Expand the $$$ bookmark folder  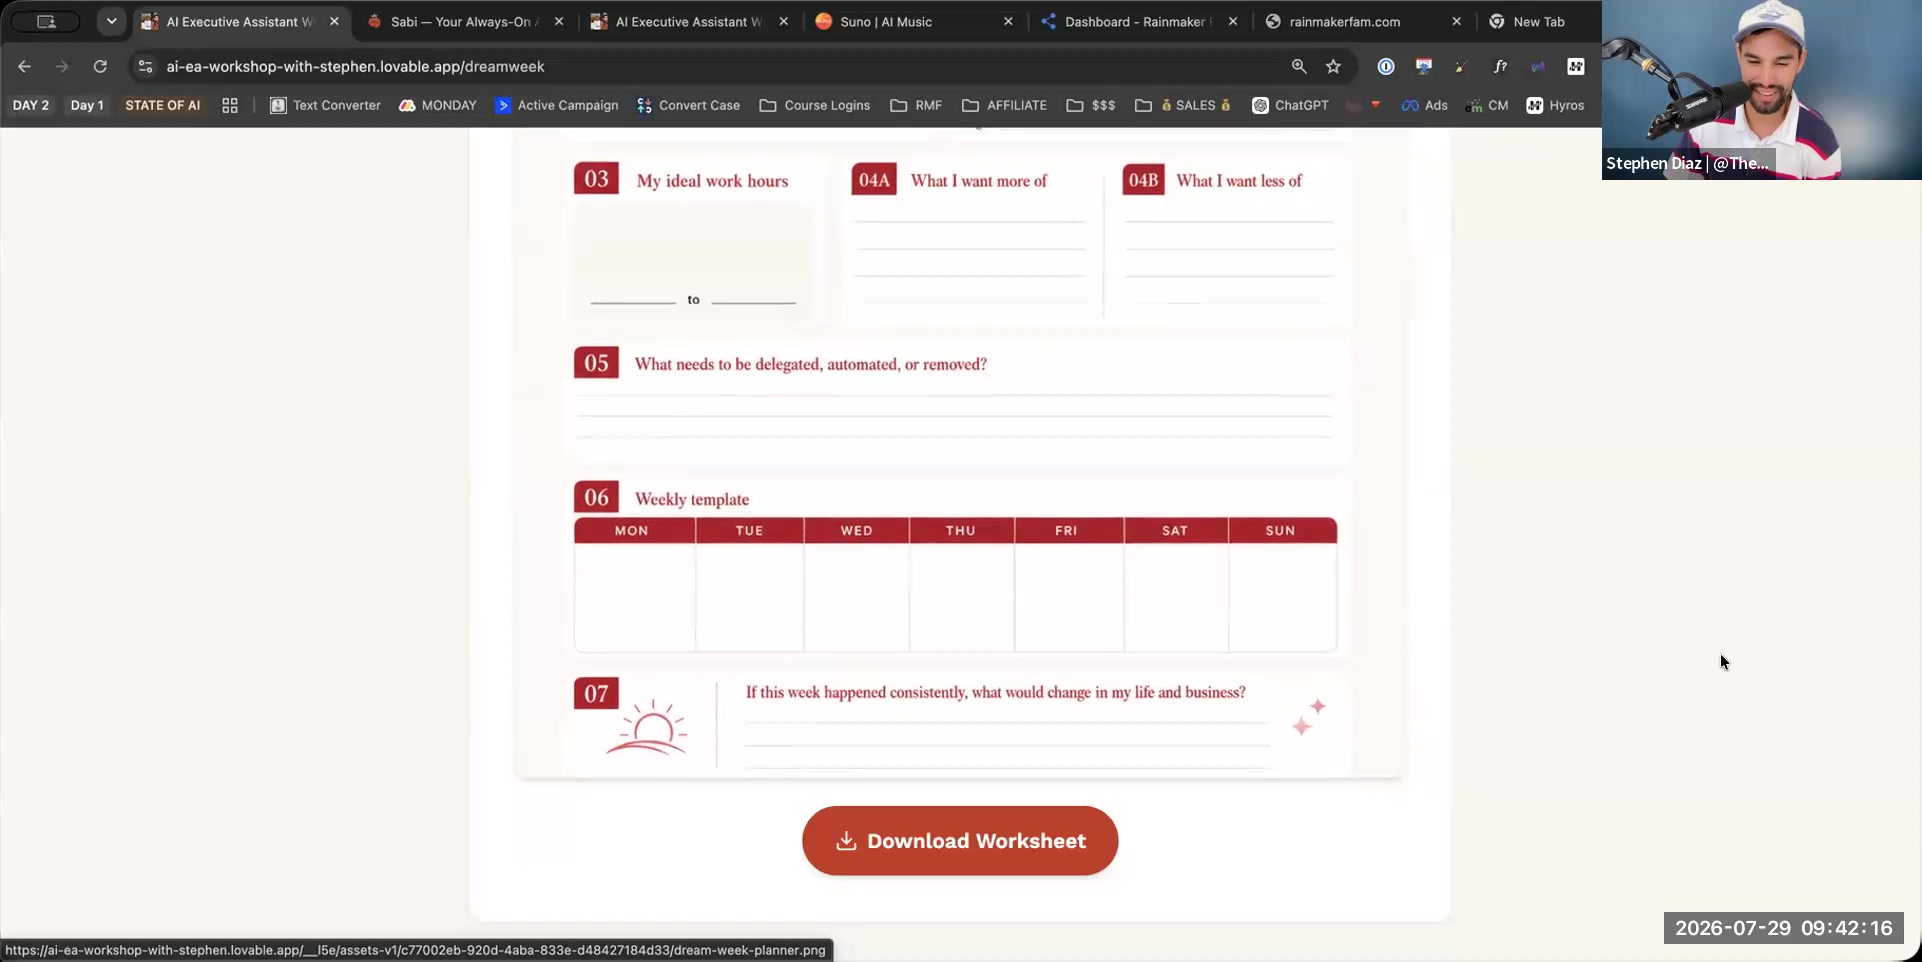coord(1091,105)
